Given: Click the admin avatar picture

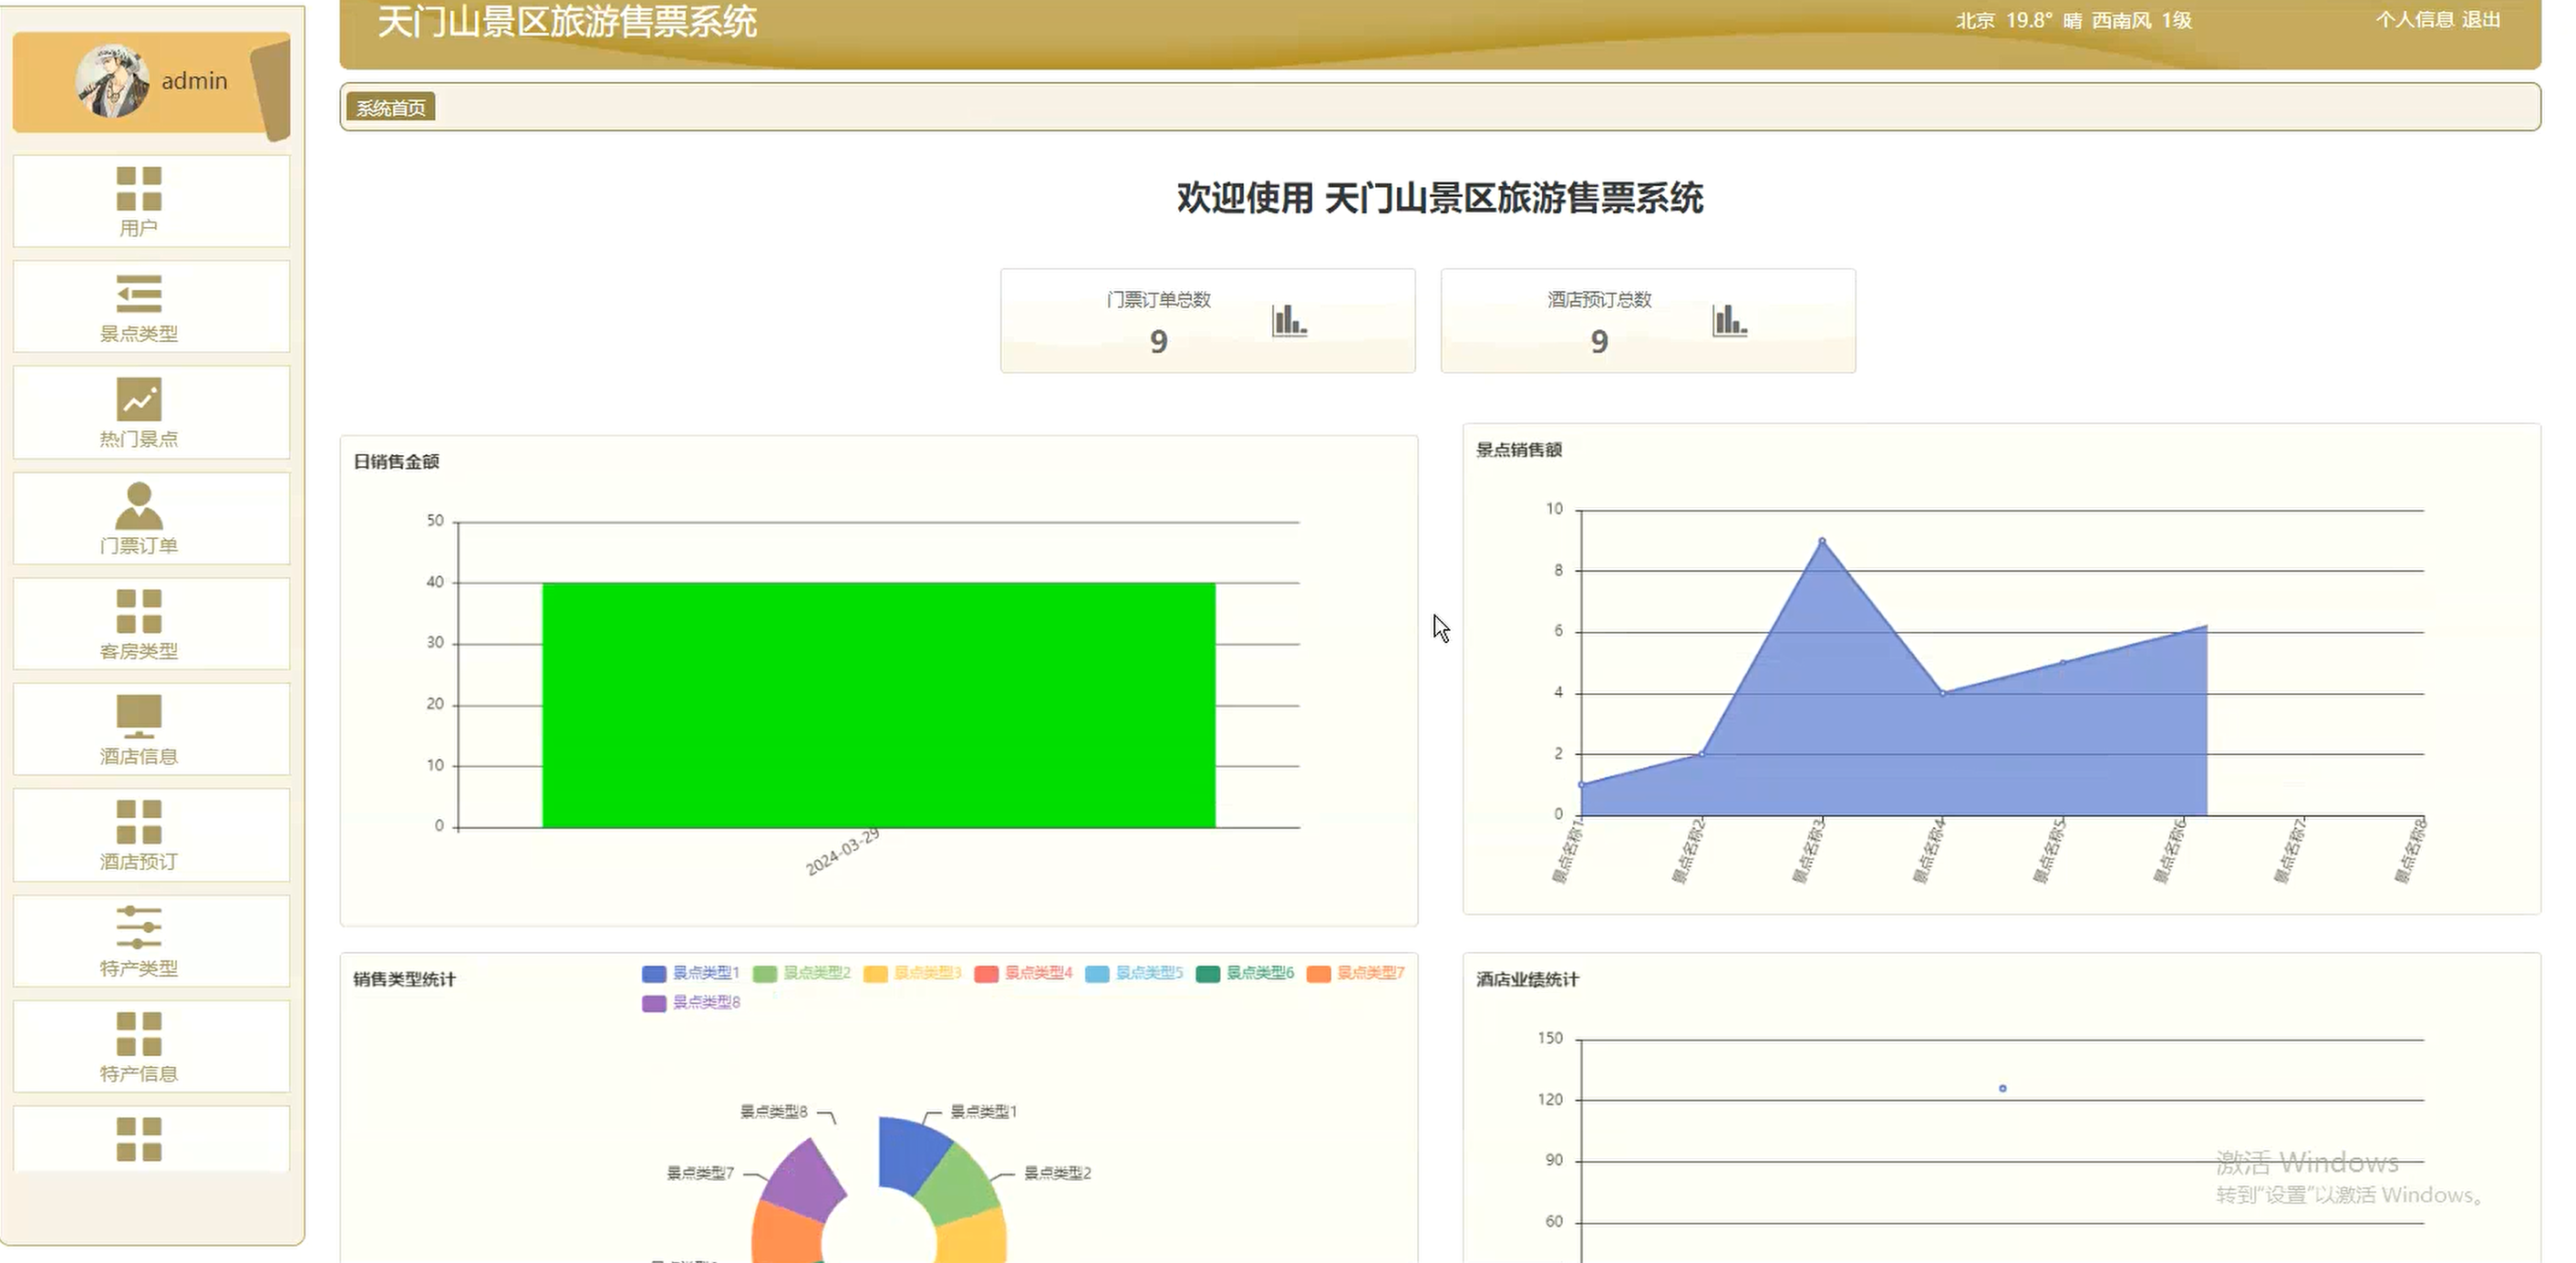Looking at the screenshot, I should click(x=112, y=81).
